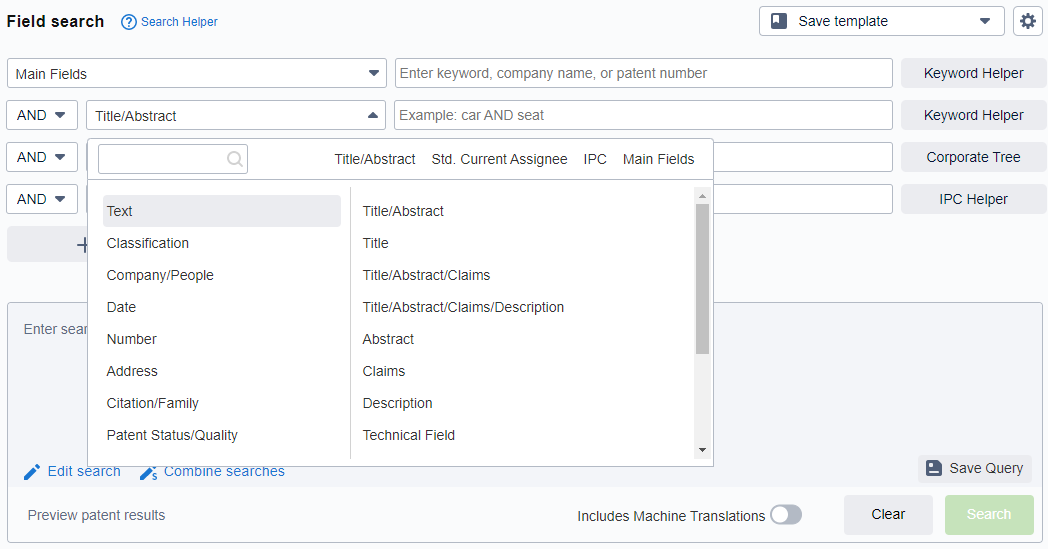The width and height of the screenshot is (1048, 549).
Task: Click the Save Query disk icon
Action: [x=934, y=468]
